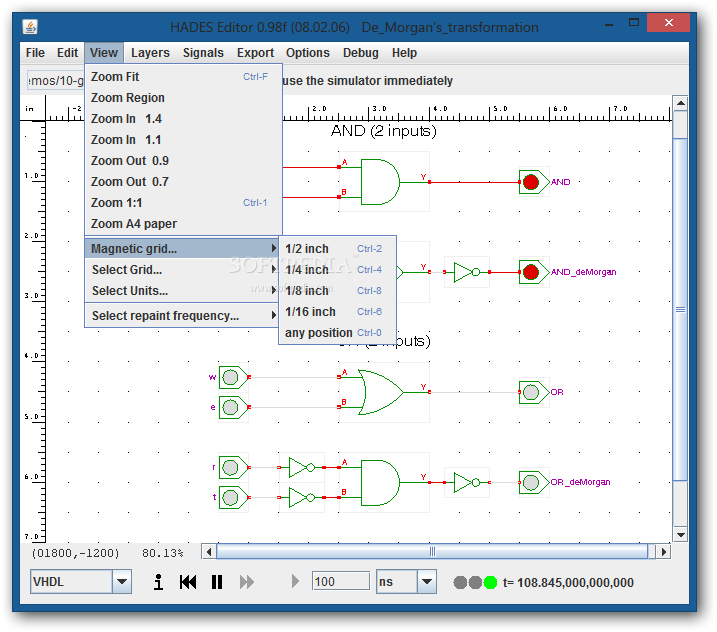
Task: Click the green simulator status light
Action: click(x=490, y=582)
